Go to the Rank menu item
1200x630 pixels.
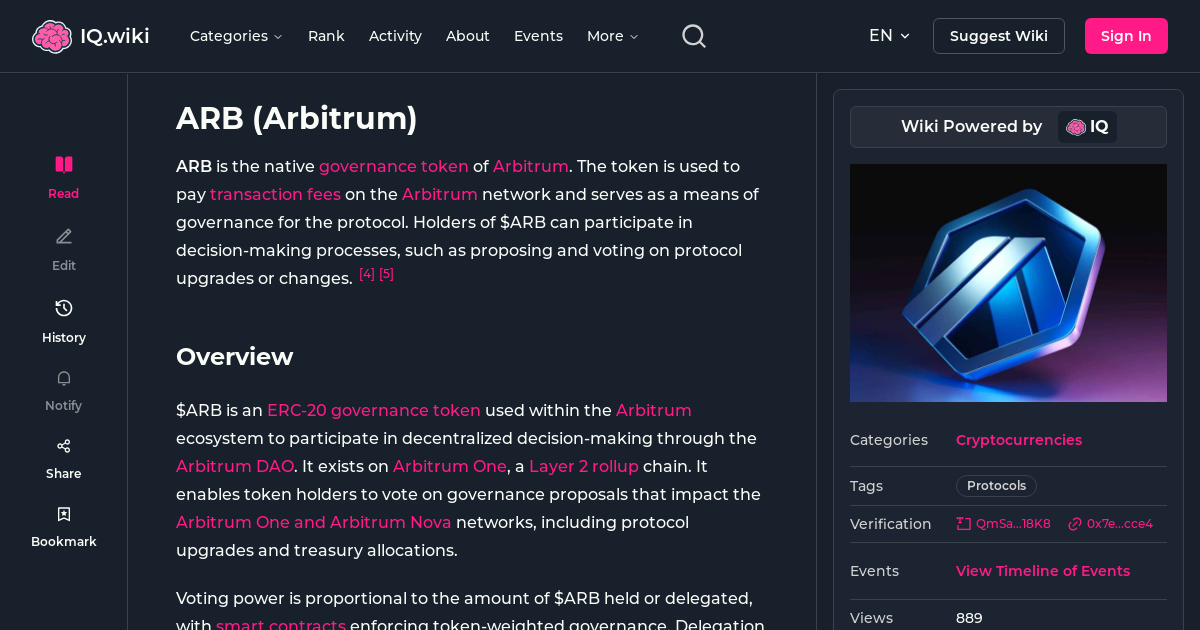point(326,36)
